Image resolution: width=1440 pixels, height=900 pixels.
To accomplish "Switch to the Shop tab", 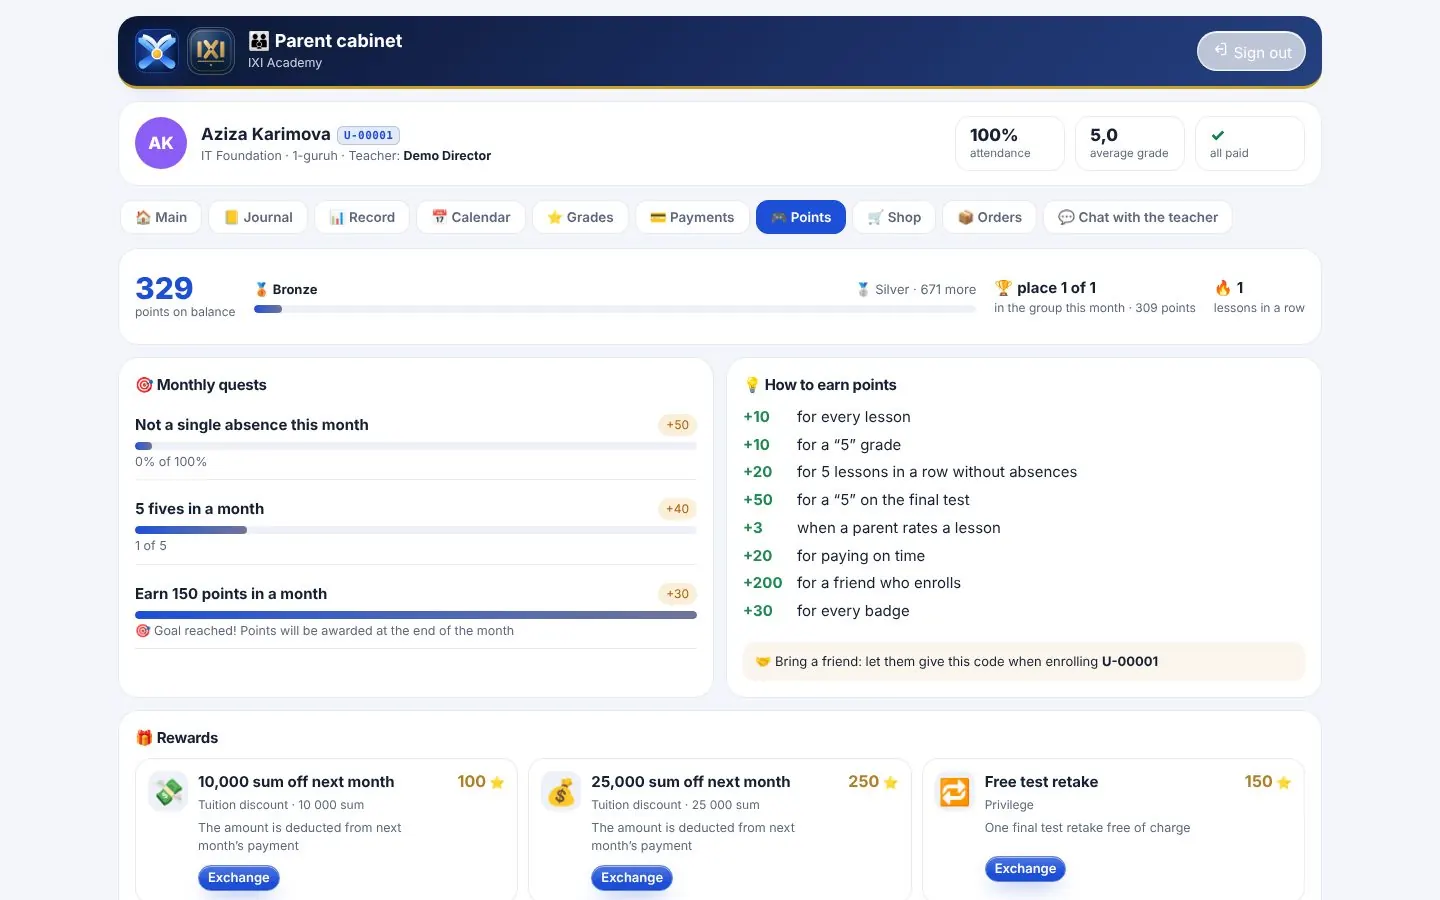I will pos(894,217).
